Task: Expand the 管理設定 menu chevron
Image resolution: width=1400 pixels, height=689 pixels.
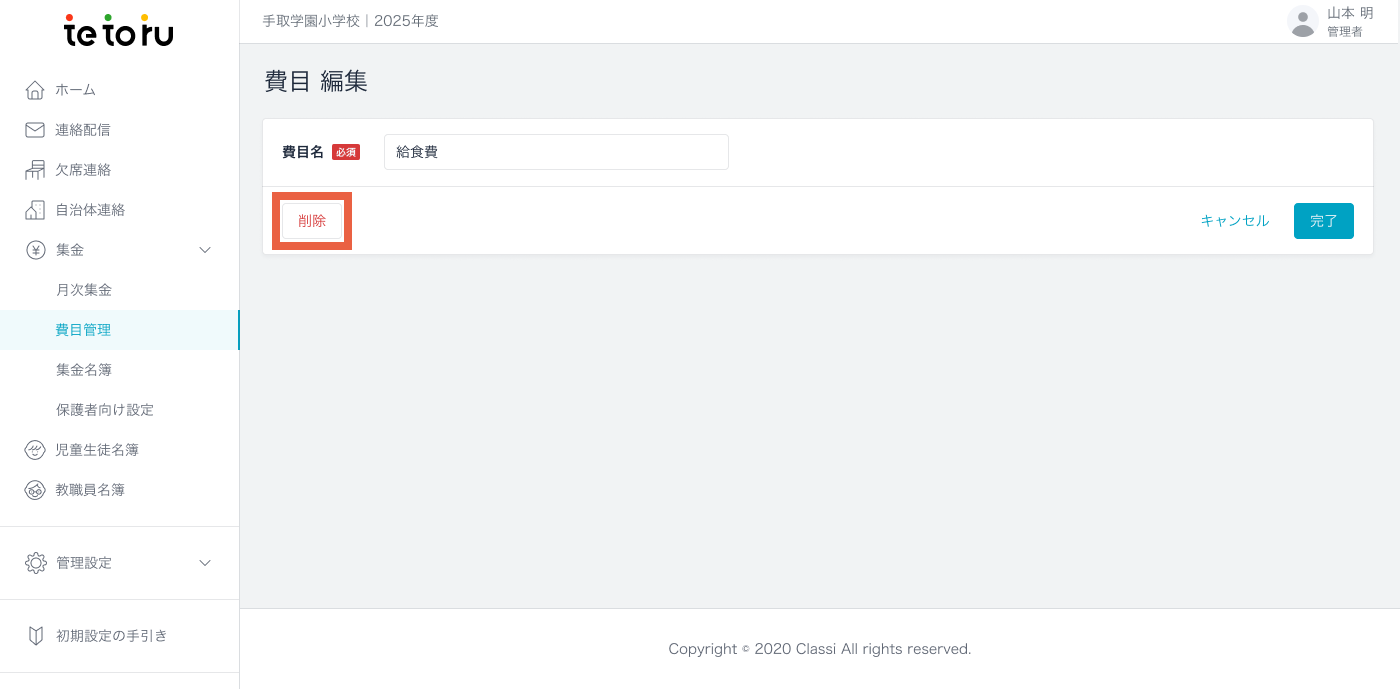Action: click(205, 563)
